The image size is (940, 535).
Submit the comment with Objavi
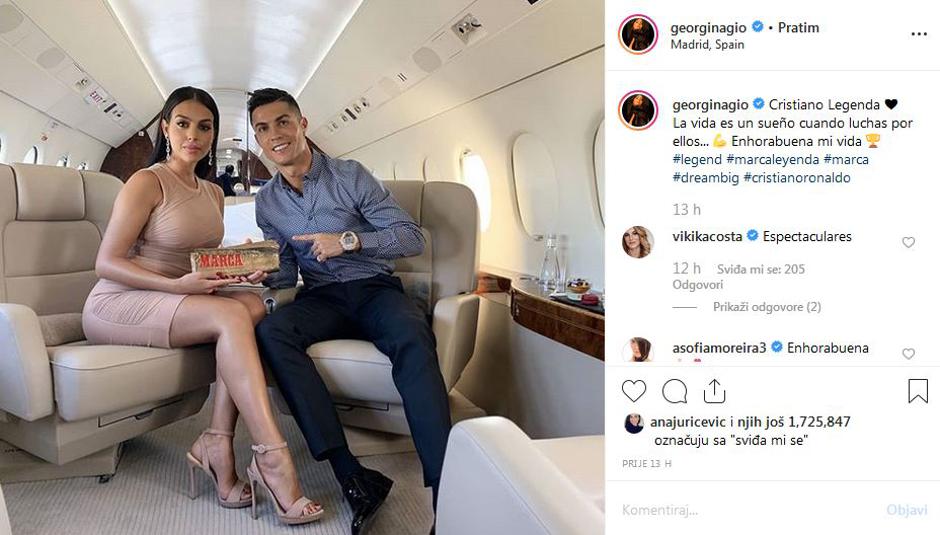[x=906, y=510]
